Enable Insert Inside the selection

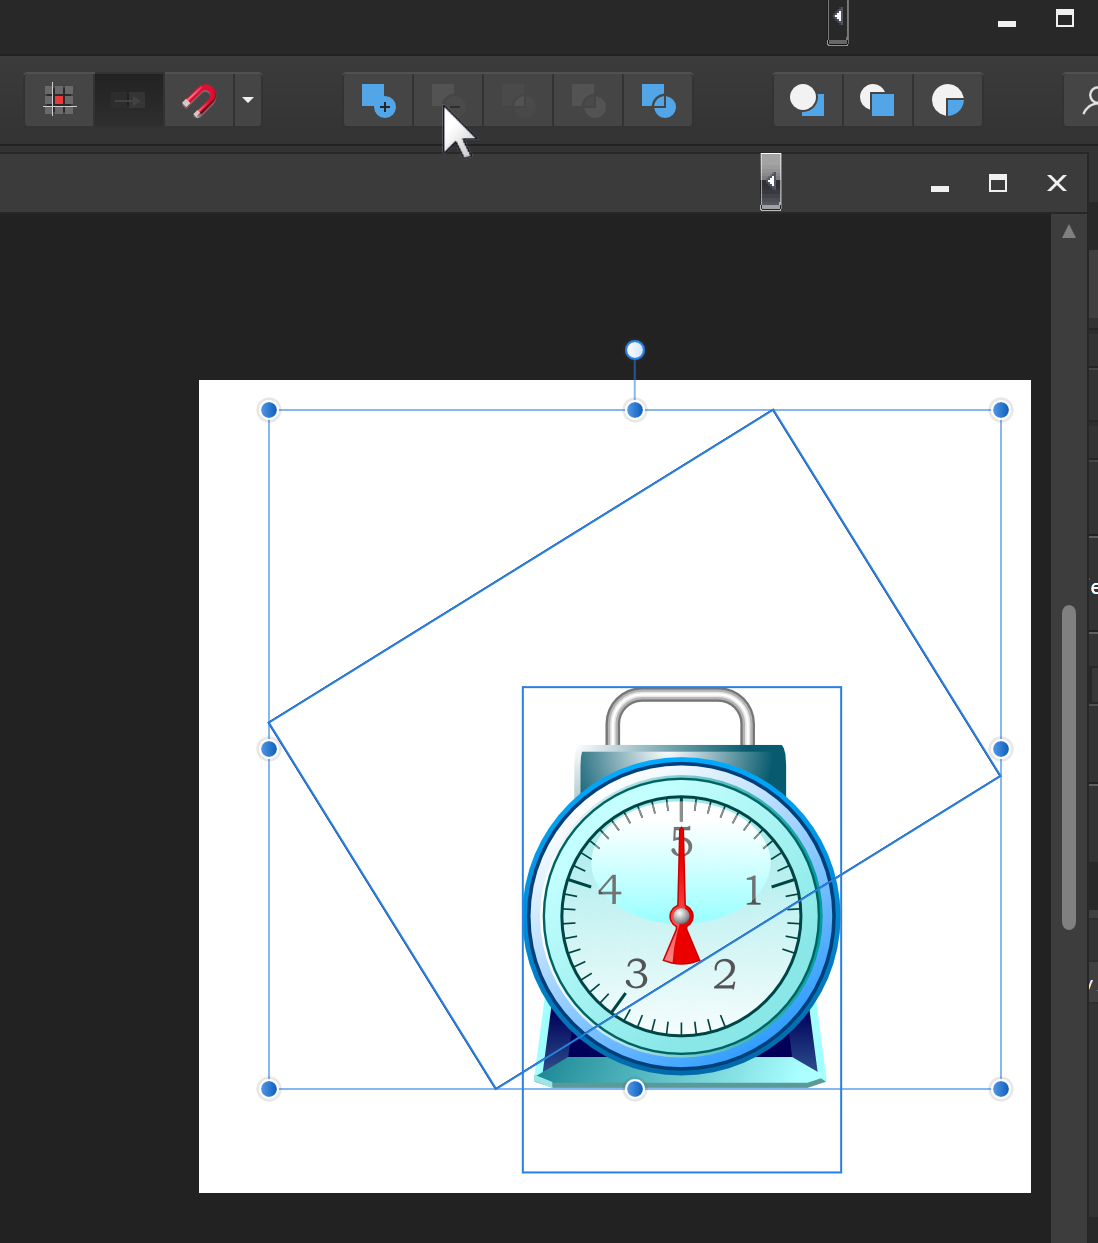(948, 100)
